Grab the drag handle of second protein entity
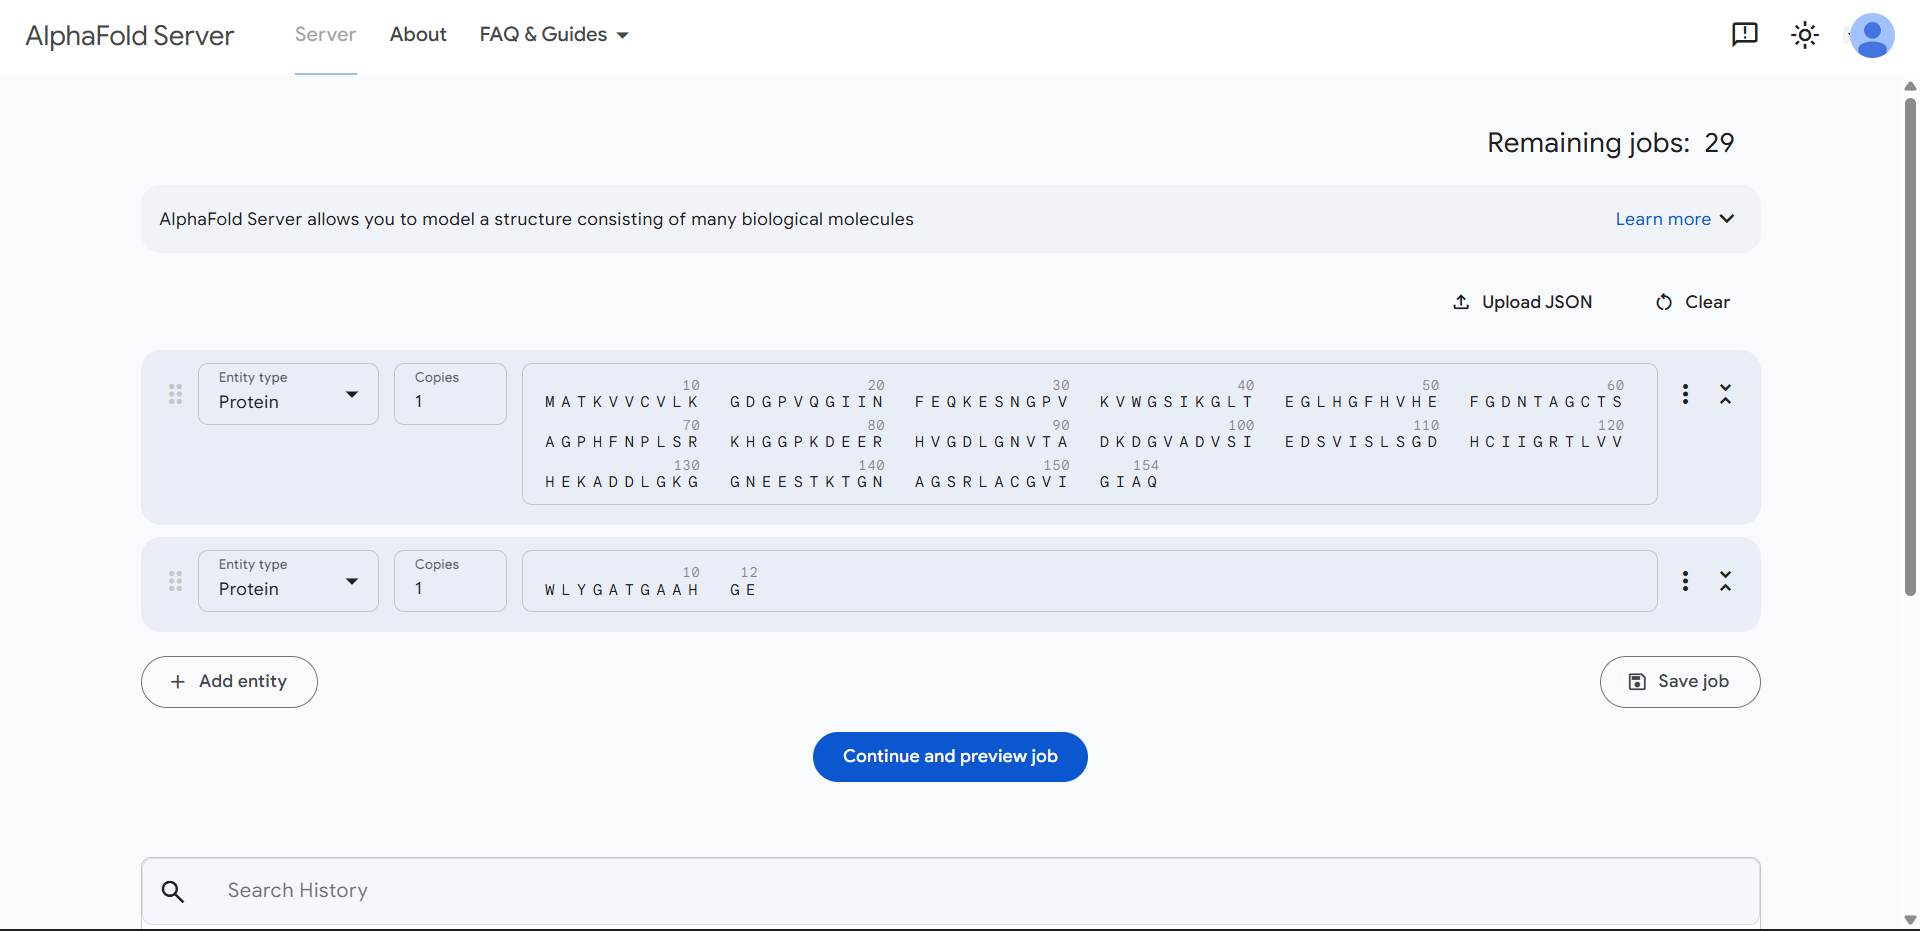Viewport: 1920px width, 931px height. click(x=176, y=581)
